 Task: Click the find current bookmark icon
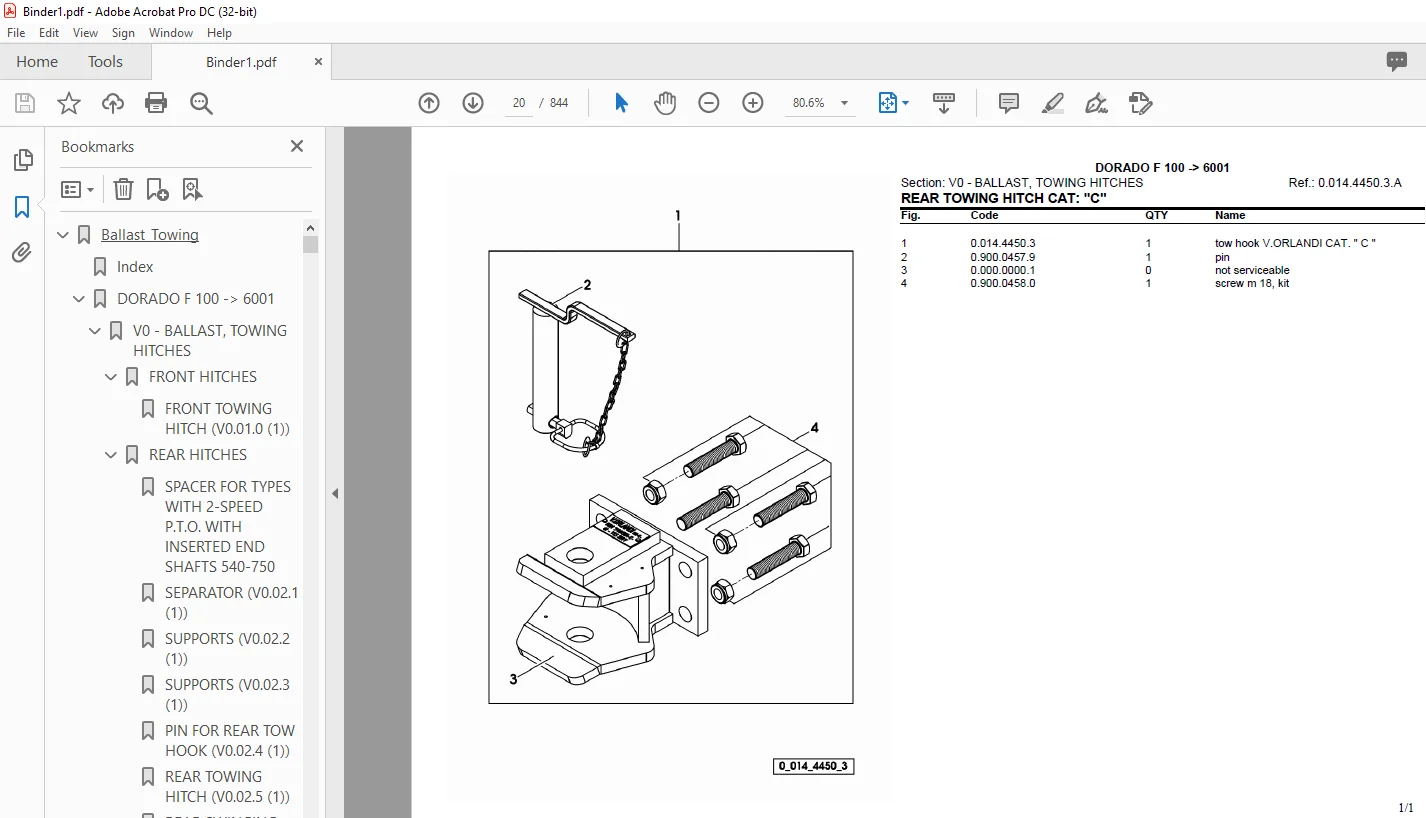pos(192,189)
